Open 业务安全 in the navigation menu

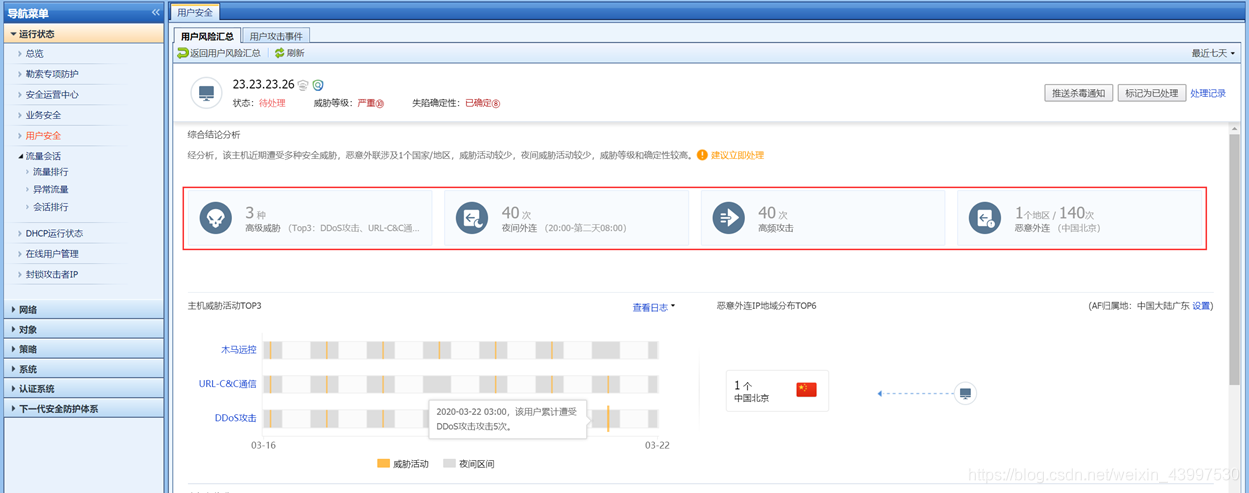tap(43, 115)
